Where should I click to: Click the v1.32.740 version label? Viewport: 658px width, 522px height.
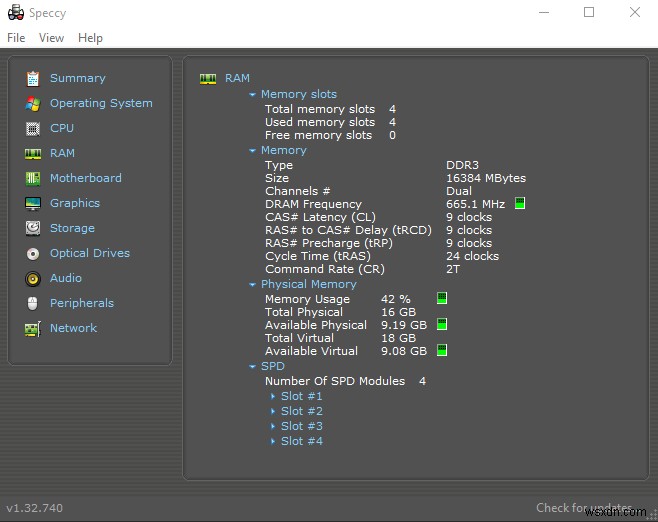click(34, 508)
